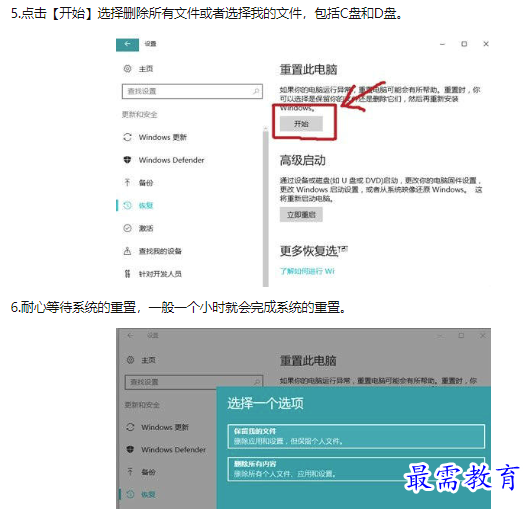Select 恢复 in the upper sidebar
Screen dimensions: 528x509
coord(146,205)
